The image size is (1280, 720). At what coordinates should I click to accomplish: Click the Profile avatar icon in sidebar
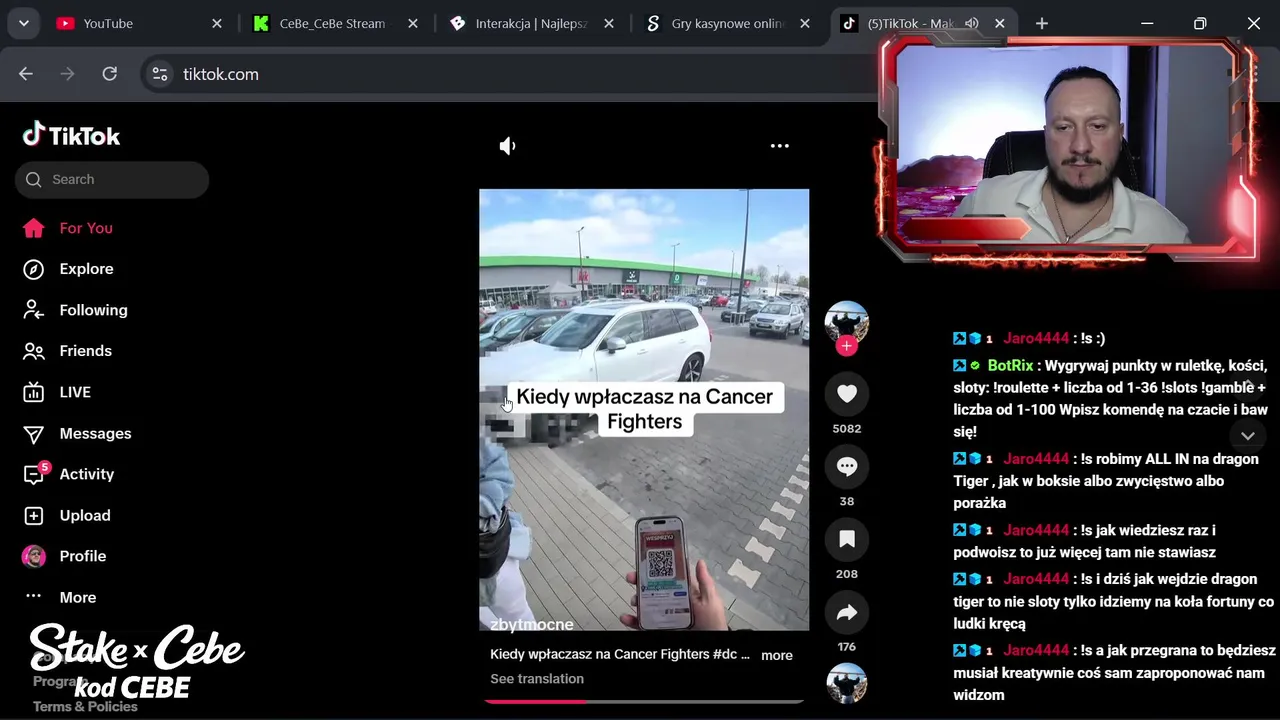[34, 556]
